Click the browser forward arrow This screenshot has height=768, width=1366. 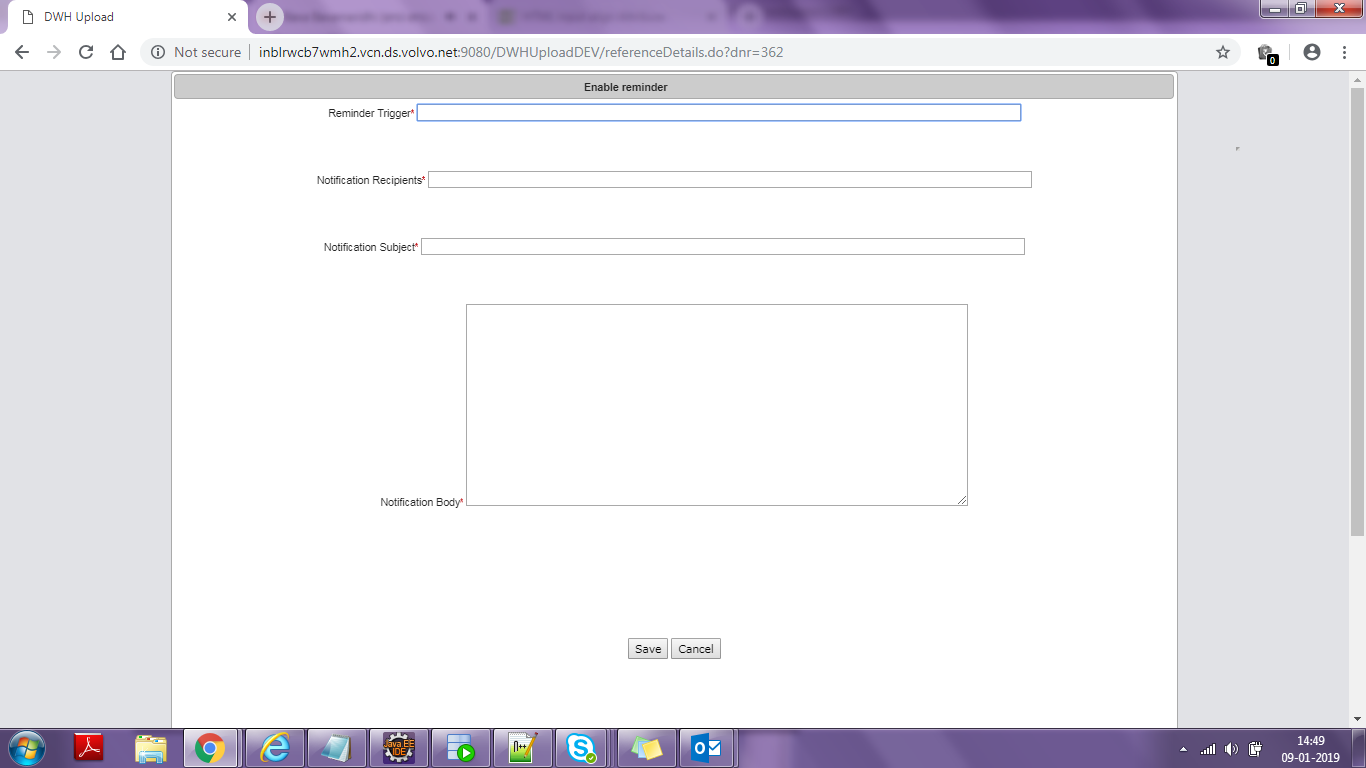[x=54, y=52]
